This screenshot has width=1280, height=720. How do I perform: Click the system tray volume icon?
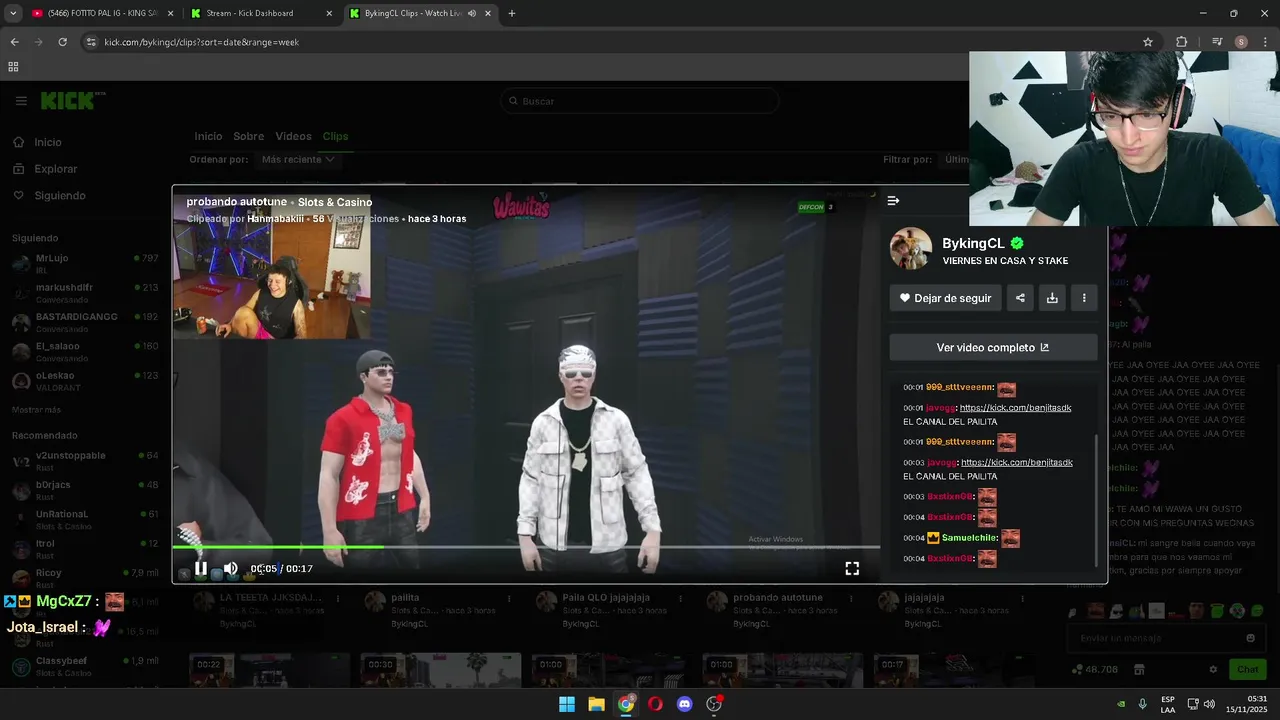point(1209,704)
